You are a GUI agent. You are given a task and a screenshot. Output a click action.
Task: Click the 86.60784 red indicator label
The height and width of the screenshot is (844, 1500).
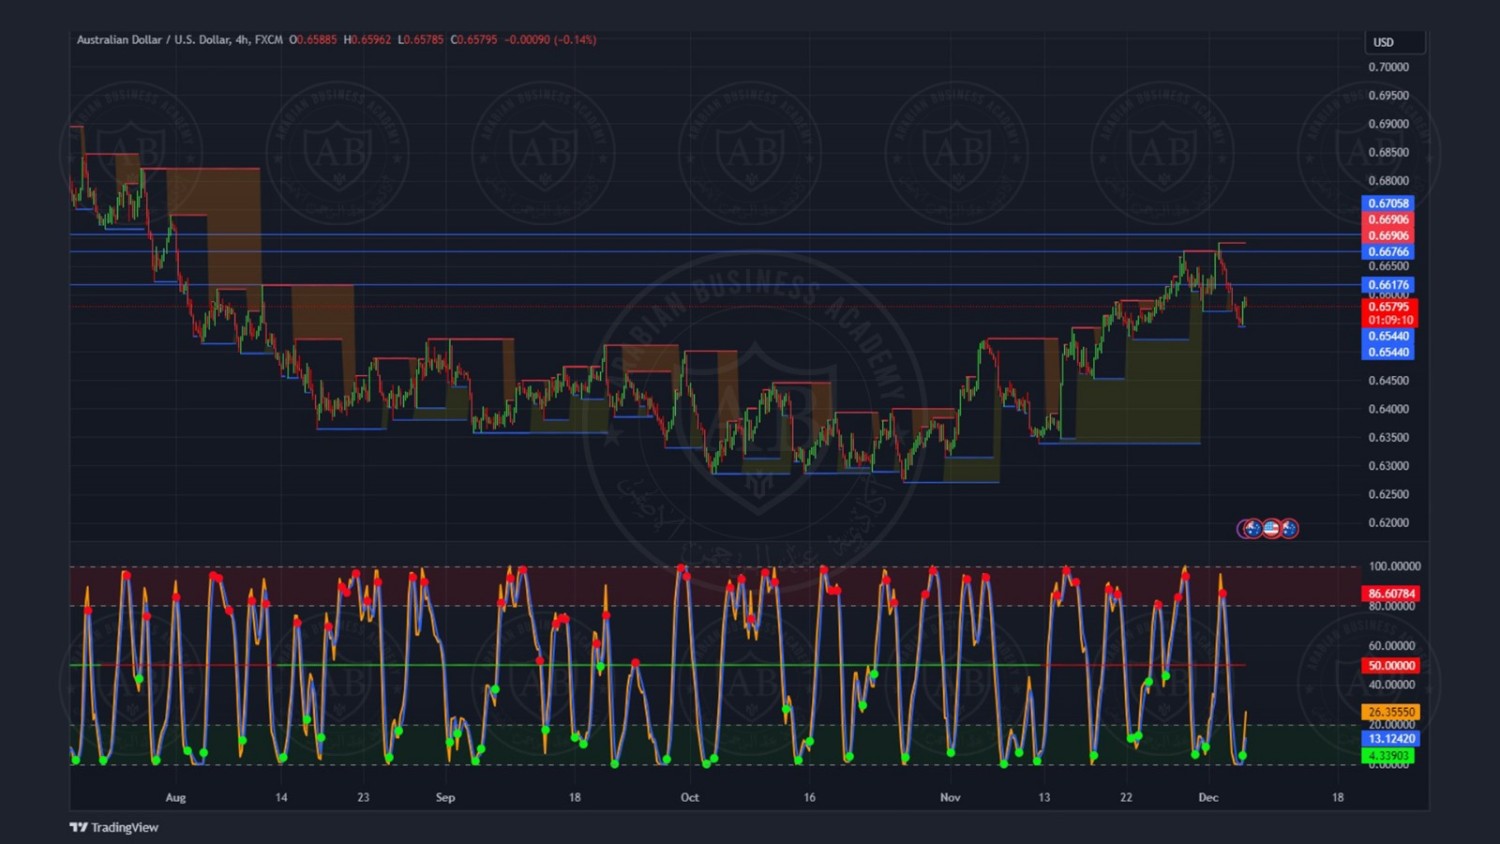click(x=1391, y=594)
